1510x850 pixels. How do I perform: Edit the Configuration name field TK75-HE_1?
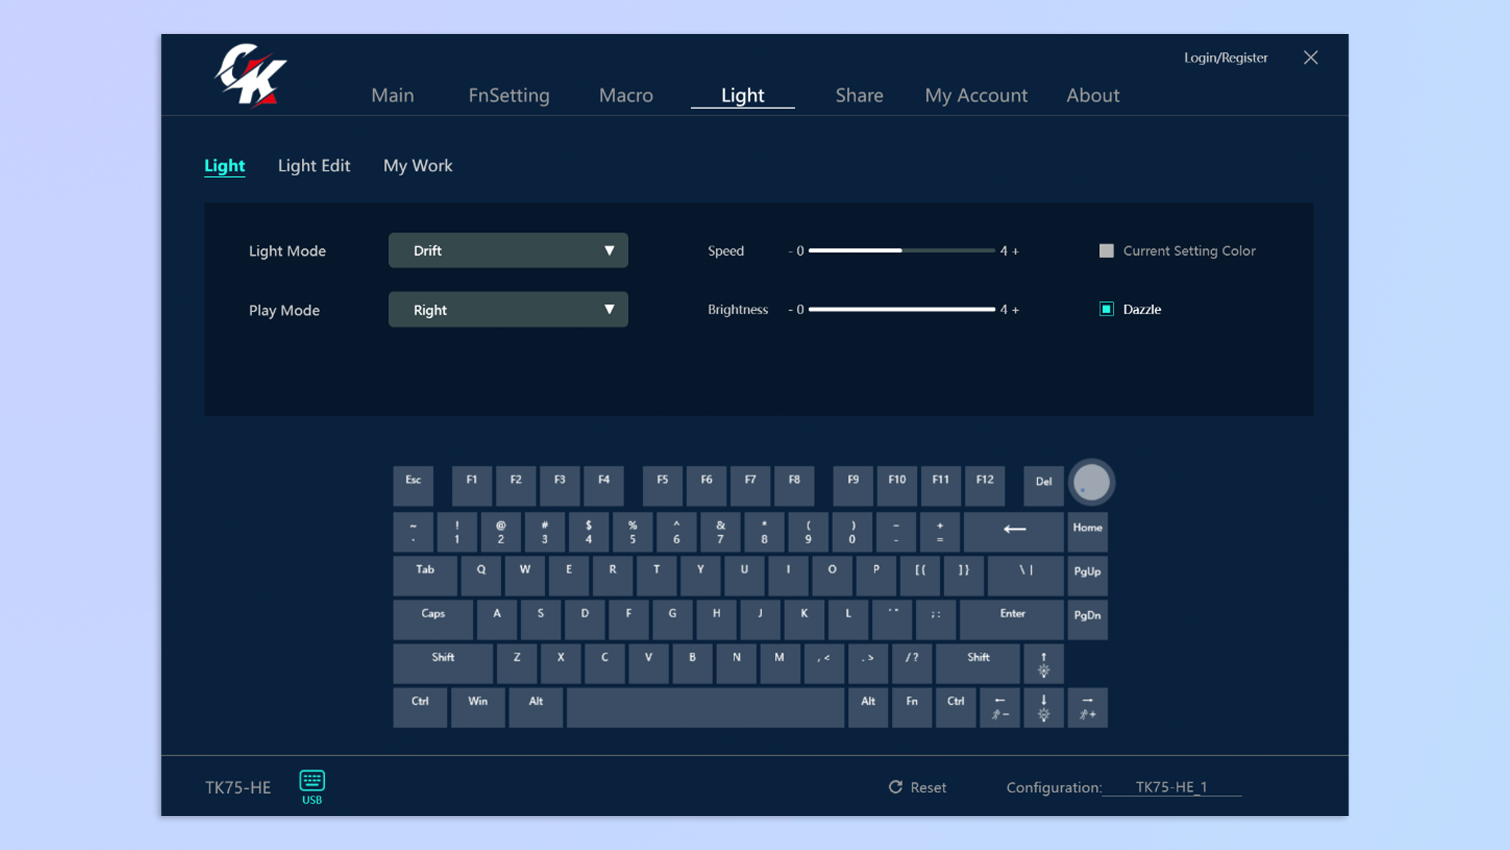pos(1171,787)
